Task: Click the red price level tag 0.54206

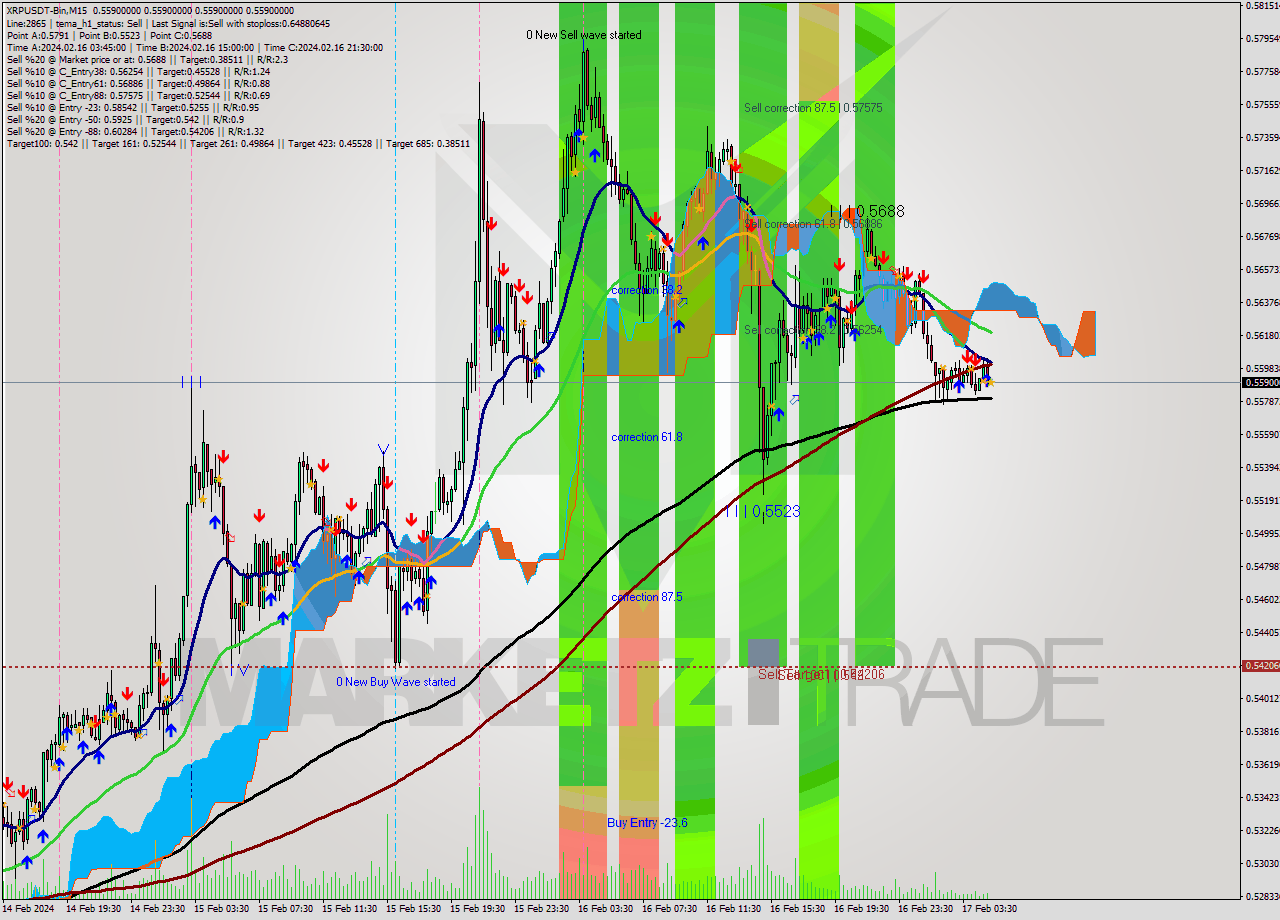Action: pos(1261,665)
